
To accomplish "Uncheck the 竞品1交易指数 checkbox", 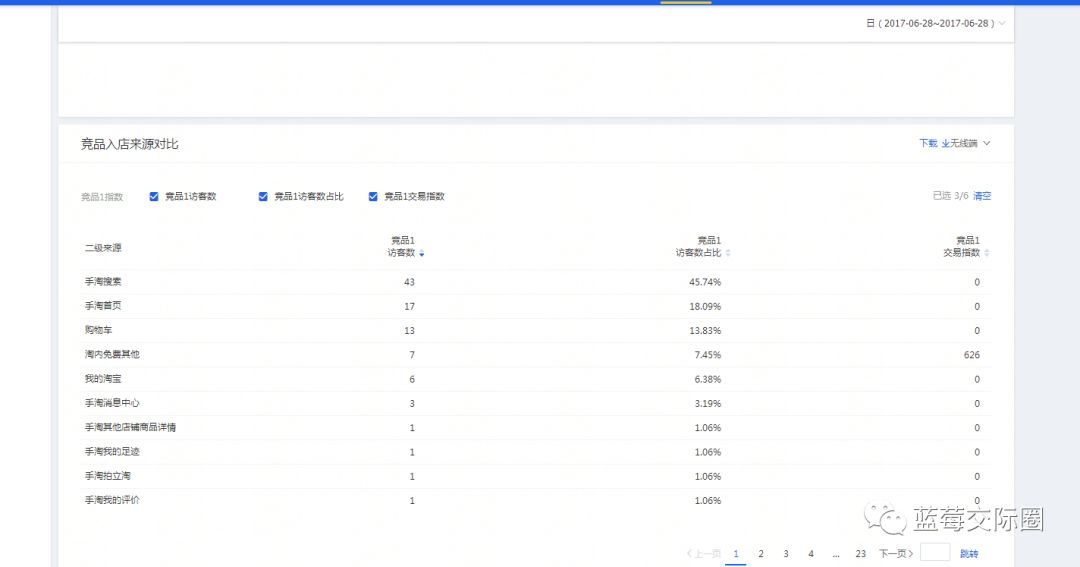I will pyautogui.click(x=373, y=196).
